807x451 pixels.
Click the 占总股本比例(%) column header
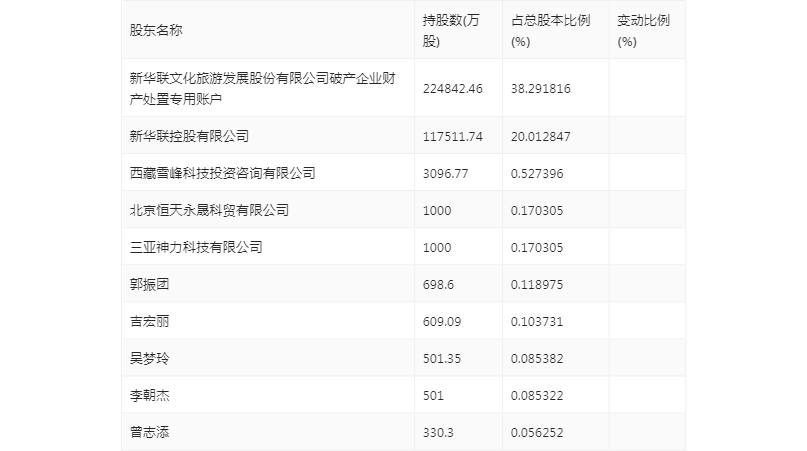click(550, 30)
